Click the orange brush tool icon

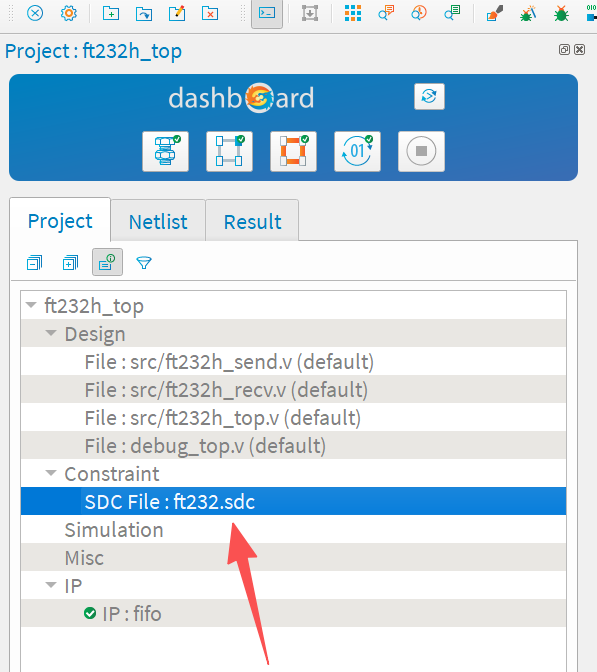click(495, 13)
